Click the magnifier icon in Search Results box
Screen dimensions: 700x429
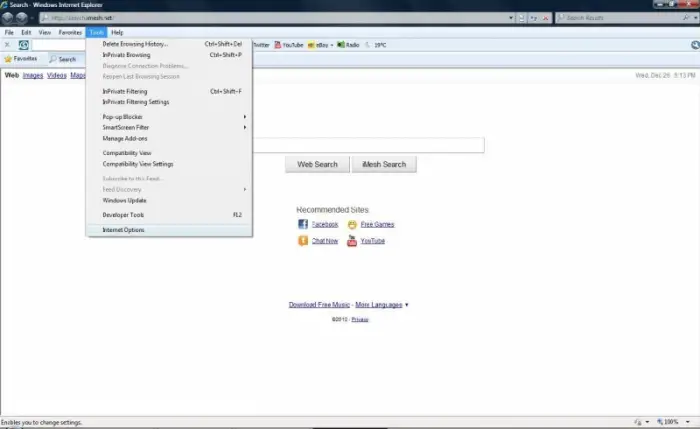tap(686, 17)
